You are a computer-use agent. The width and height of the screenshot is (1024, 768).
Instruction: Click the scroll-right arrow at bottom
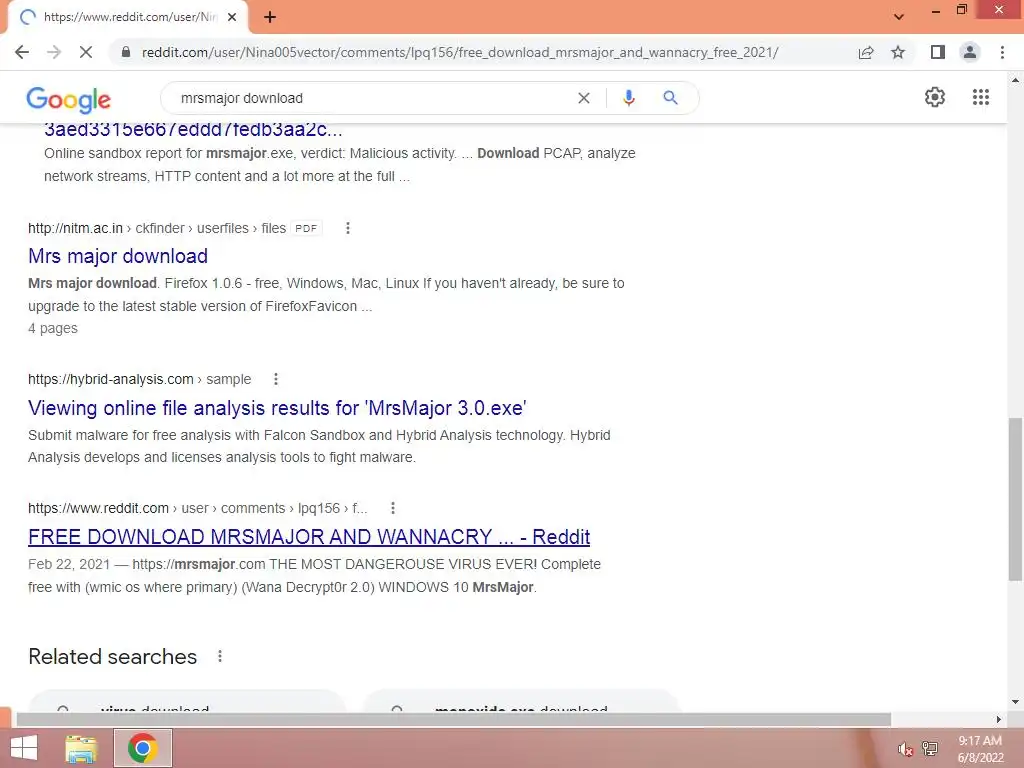point(999,719)
